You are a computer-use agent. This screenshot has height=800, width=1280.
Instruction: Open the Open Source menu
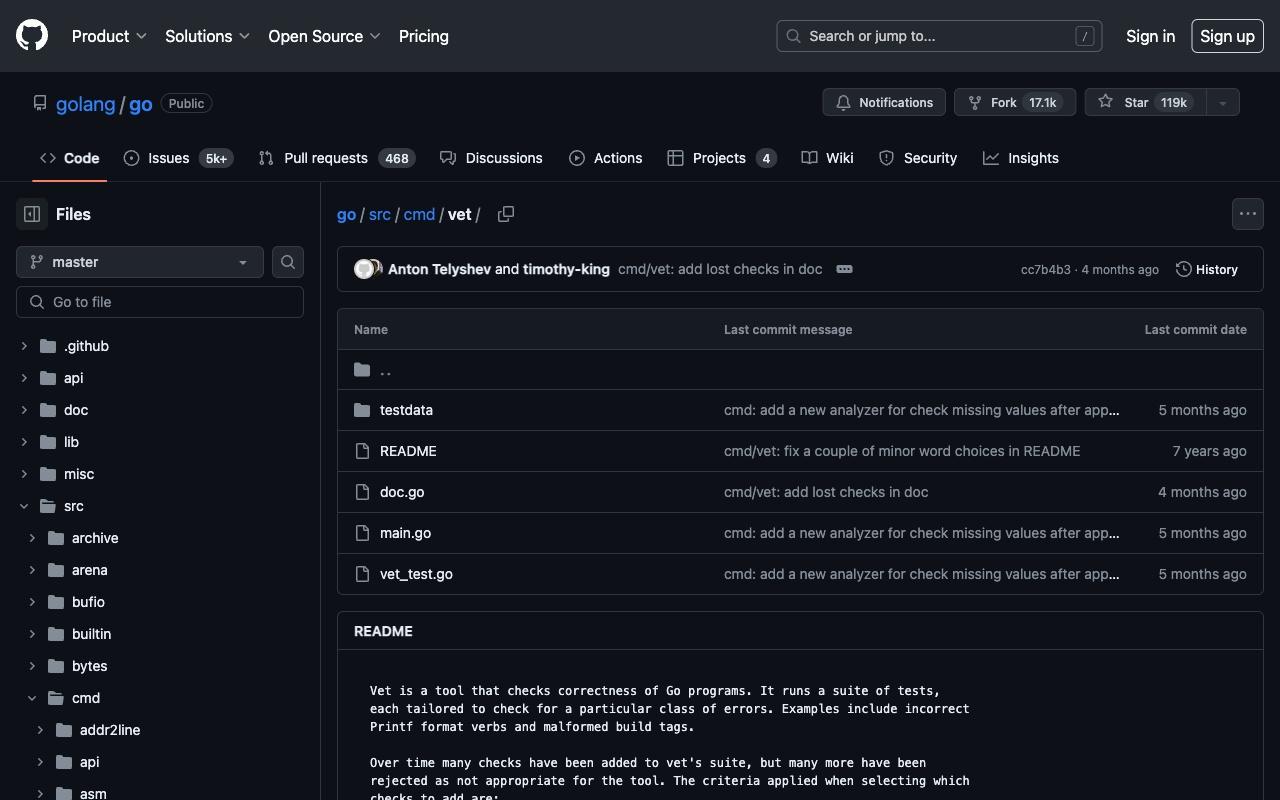click(325, 36)
